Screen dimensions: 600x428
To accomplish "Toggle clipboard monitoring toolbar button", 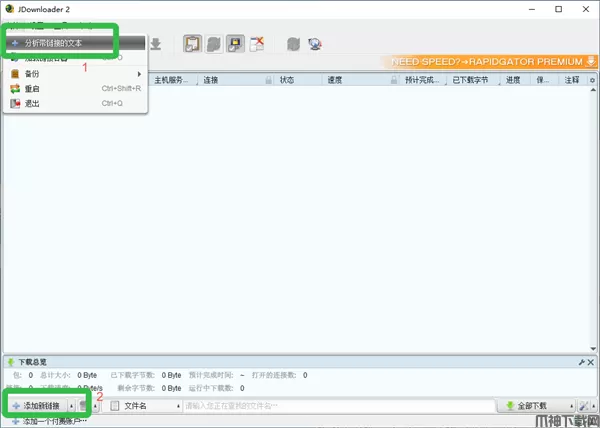I will [x=192, y=44].
